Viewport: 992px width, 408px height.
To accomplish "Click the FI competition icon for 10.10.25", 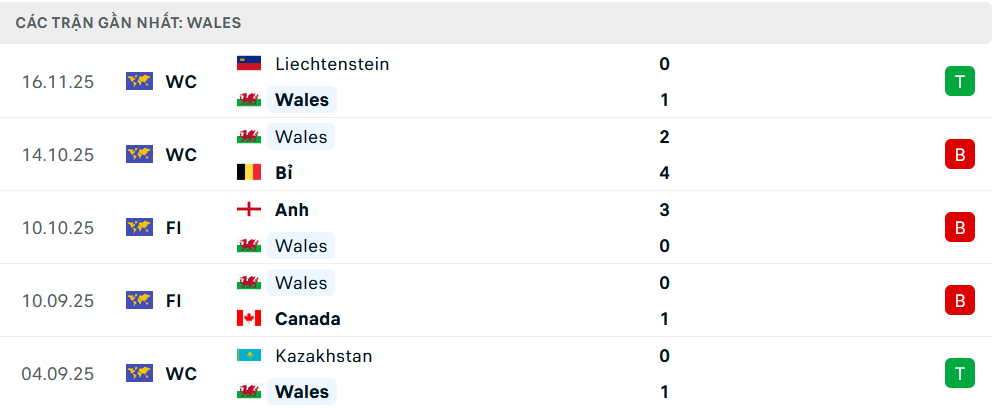I will tap(139, 228).
